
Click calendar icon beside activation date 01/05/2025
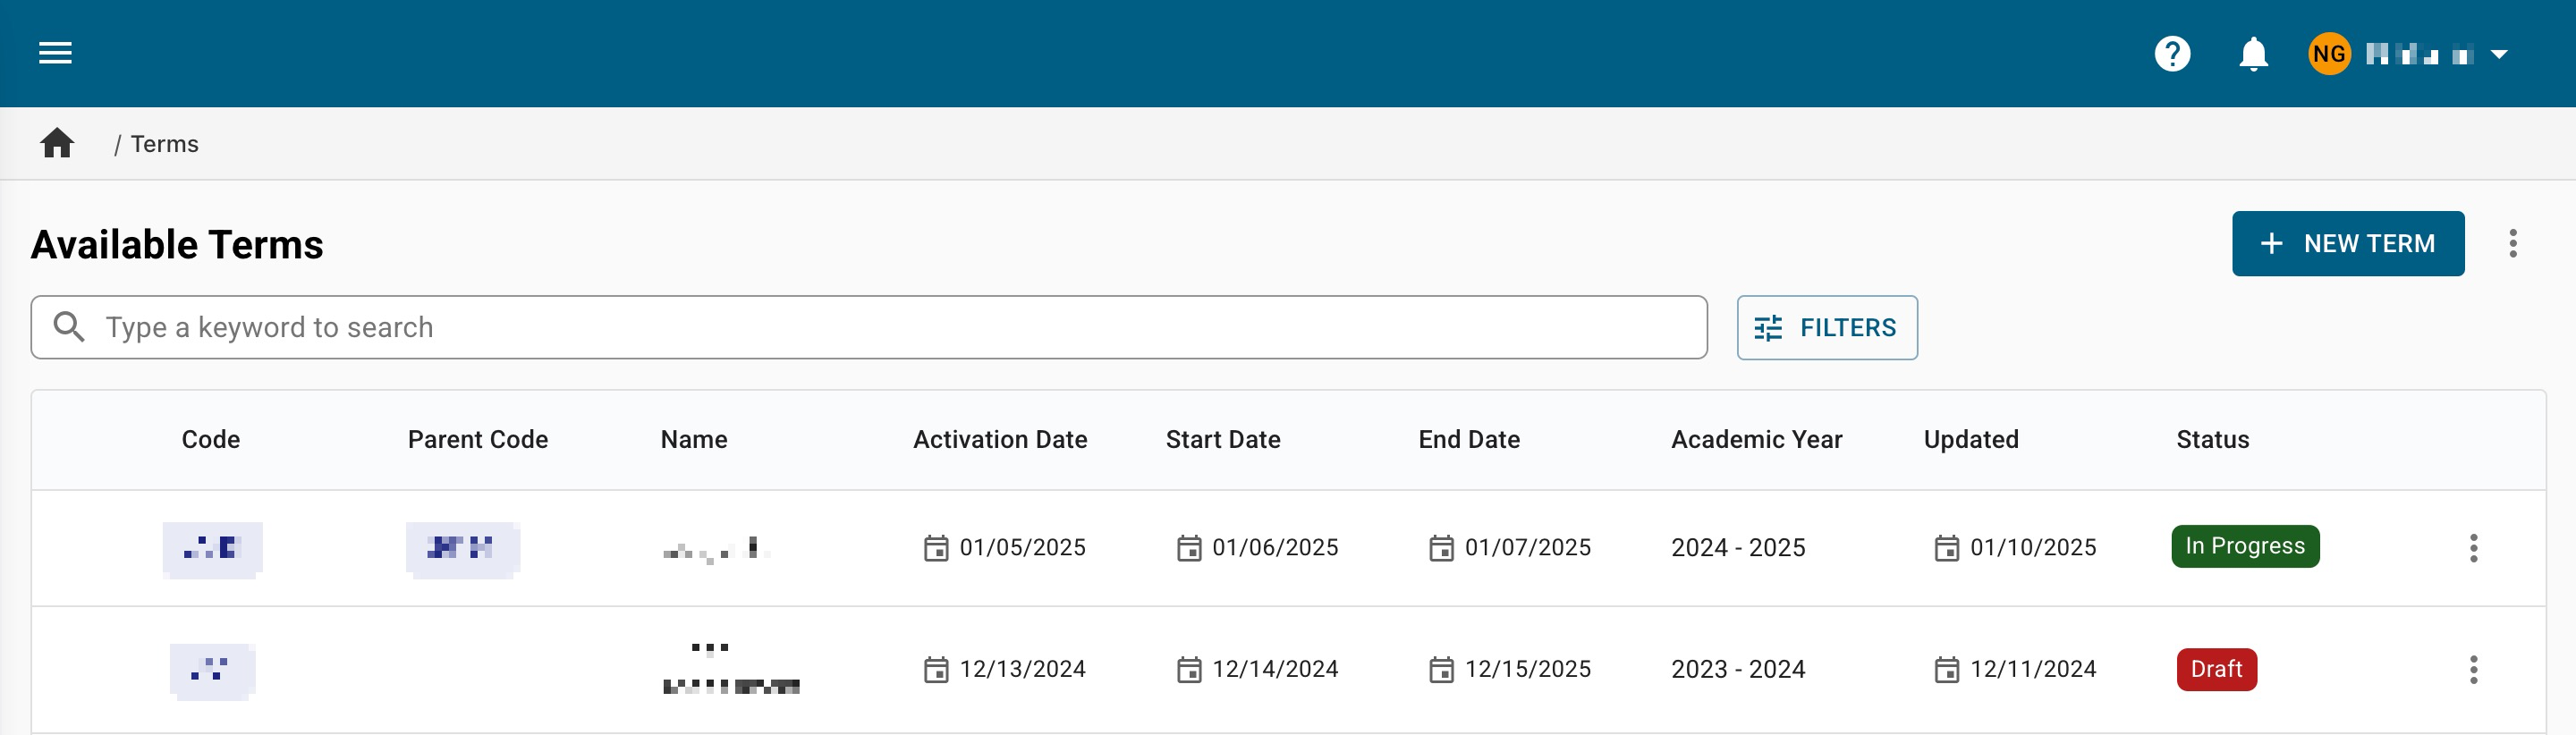[x=935, y=548]
